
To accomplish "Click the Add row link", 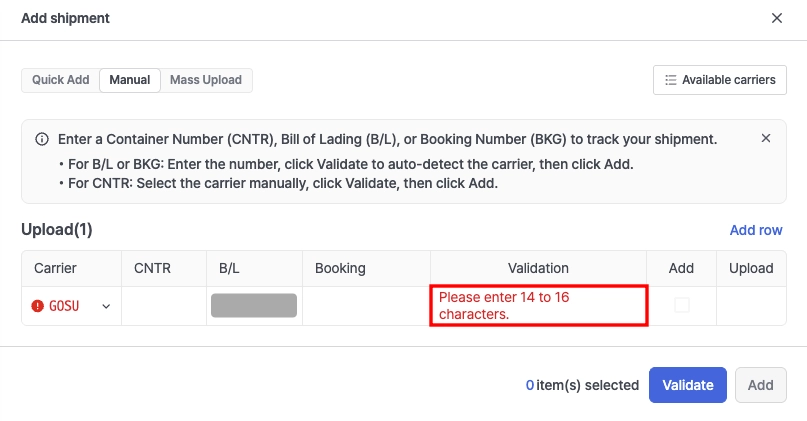I will pyautogui.click(x=756, y=230).
